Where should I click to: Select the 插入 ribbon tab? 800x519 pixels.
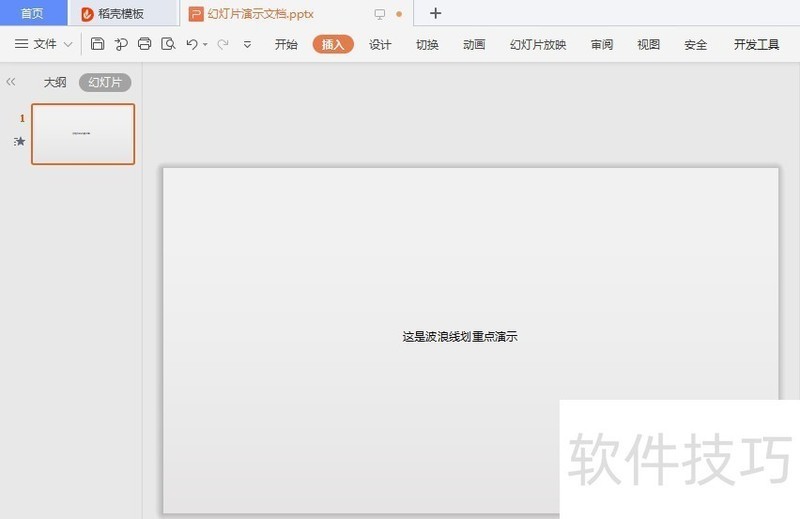point(333,44)
